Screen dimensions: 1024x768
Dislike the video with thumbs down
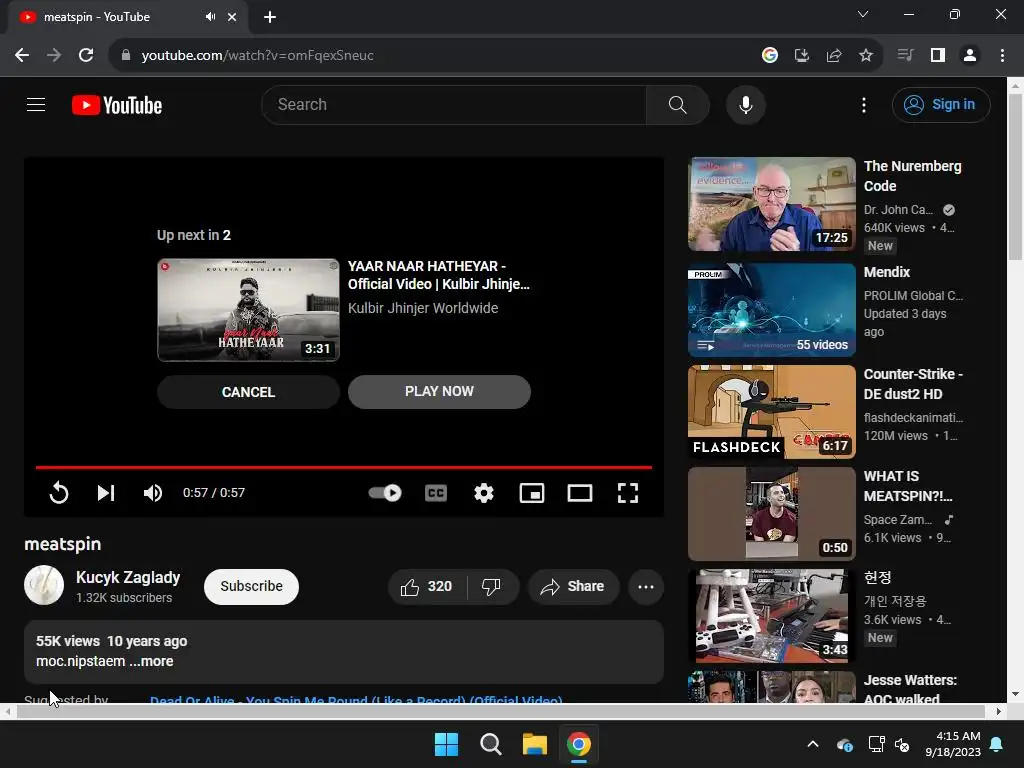(492, 586)
